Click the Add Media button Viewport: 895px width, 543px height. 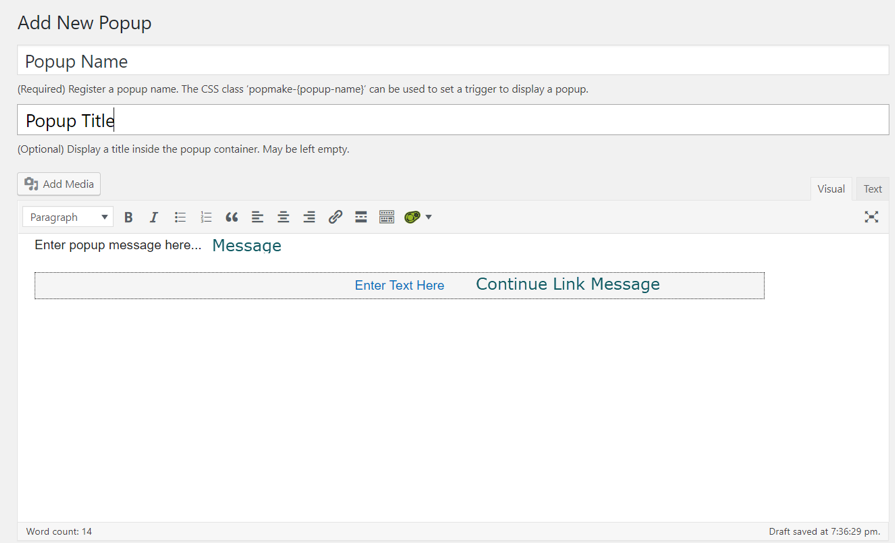point(59,184)
